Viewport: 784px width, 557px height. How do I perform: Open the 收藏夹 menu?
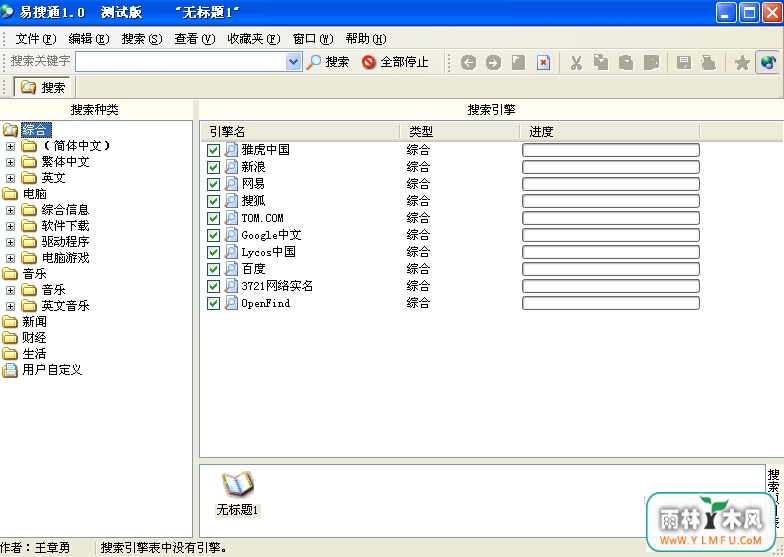[x=254, y=38]
